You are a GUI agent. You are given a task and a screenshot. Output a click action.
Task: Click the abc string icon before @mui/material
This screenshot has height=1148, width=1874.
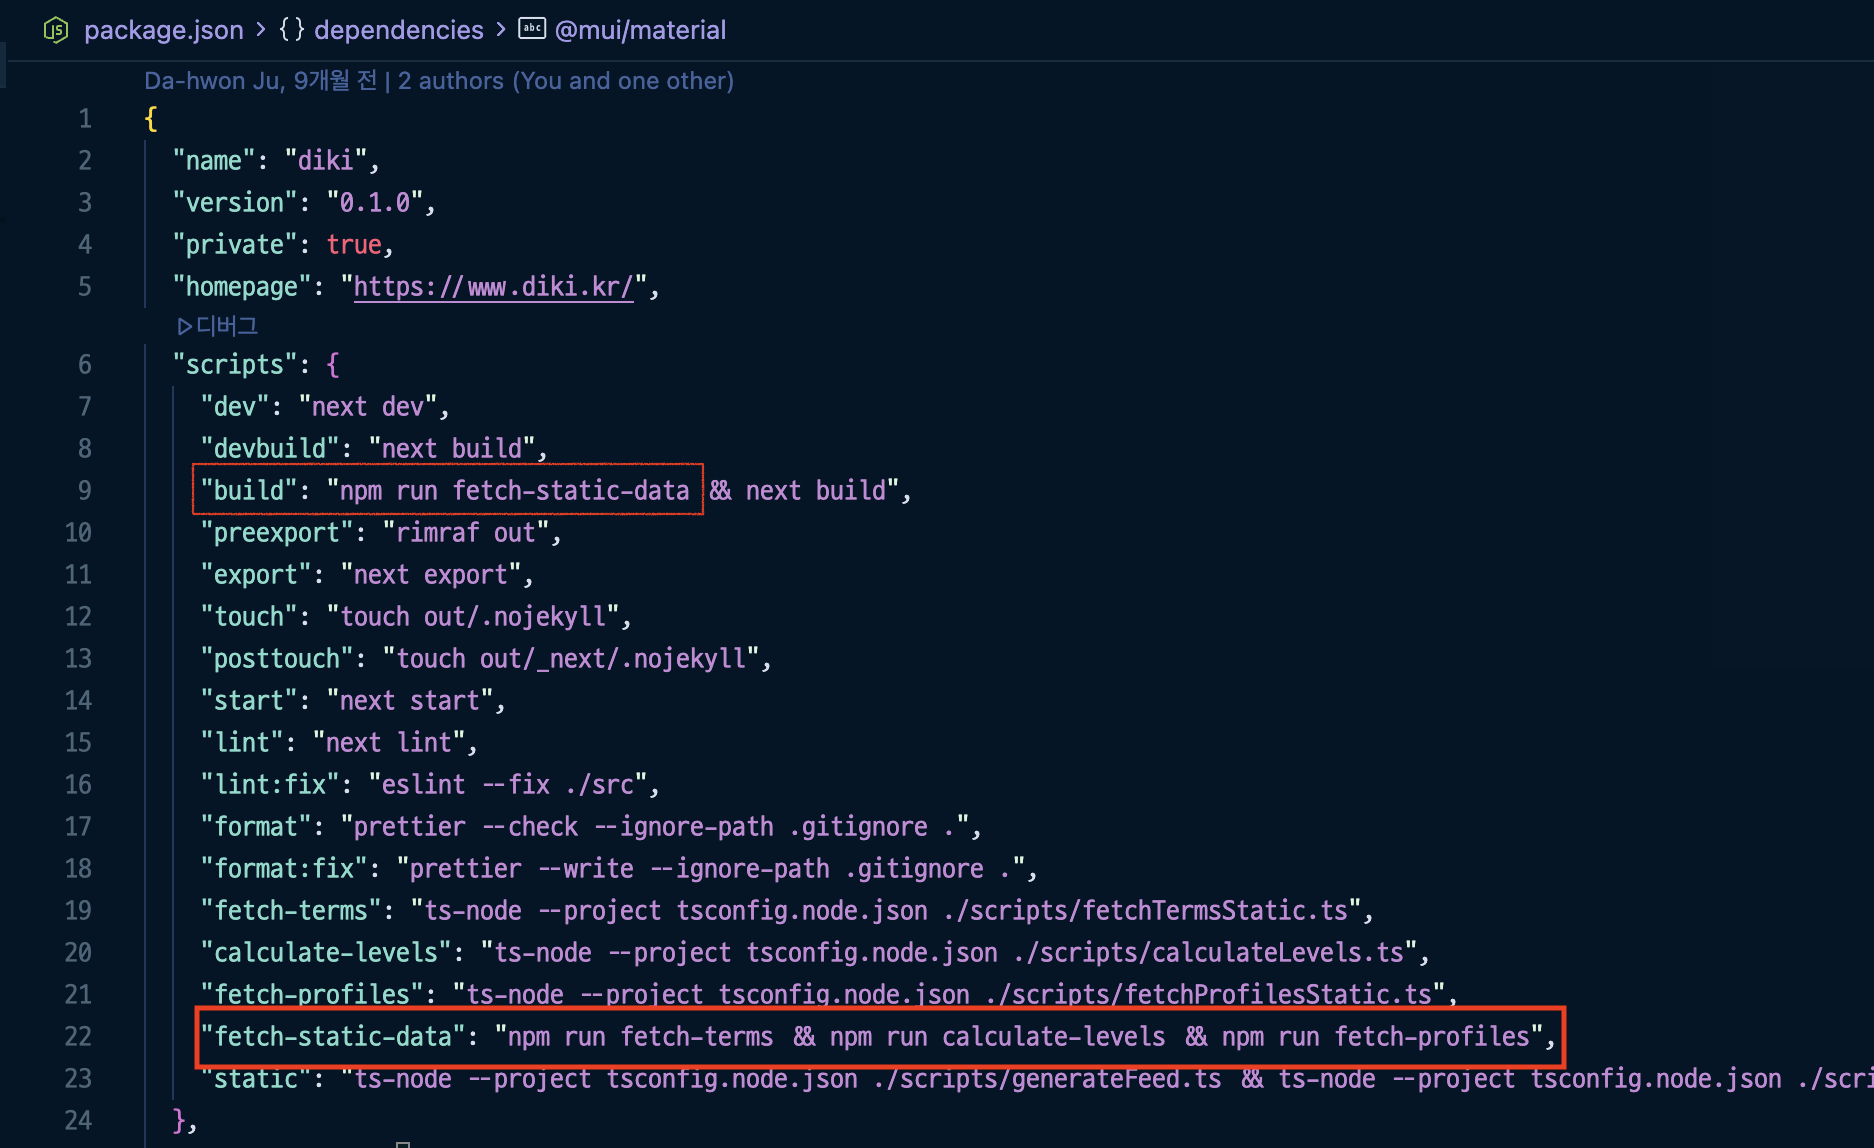point(532,29)
